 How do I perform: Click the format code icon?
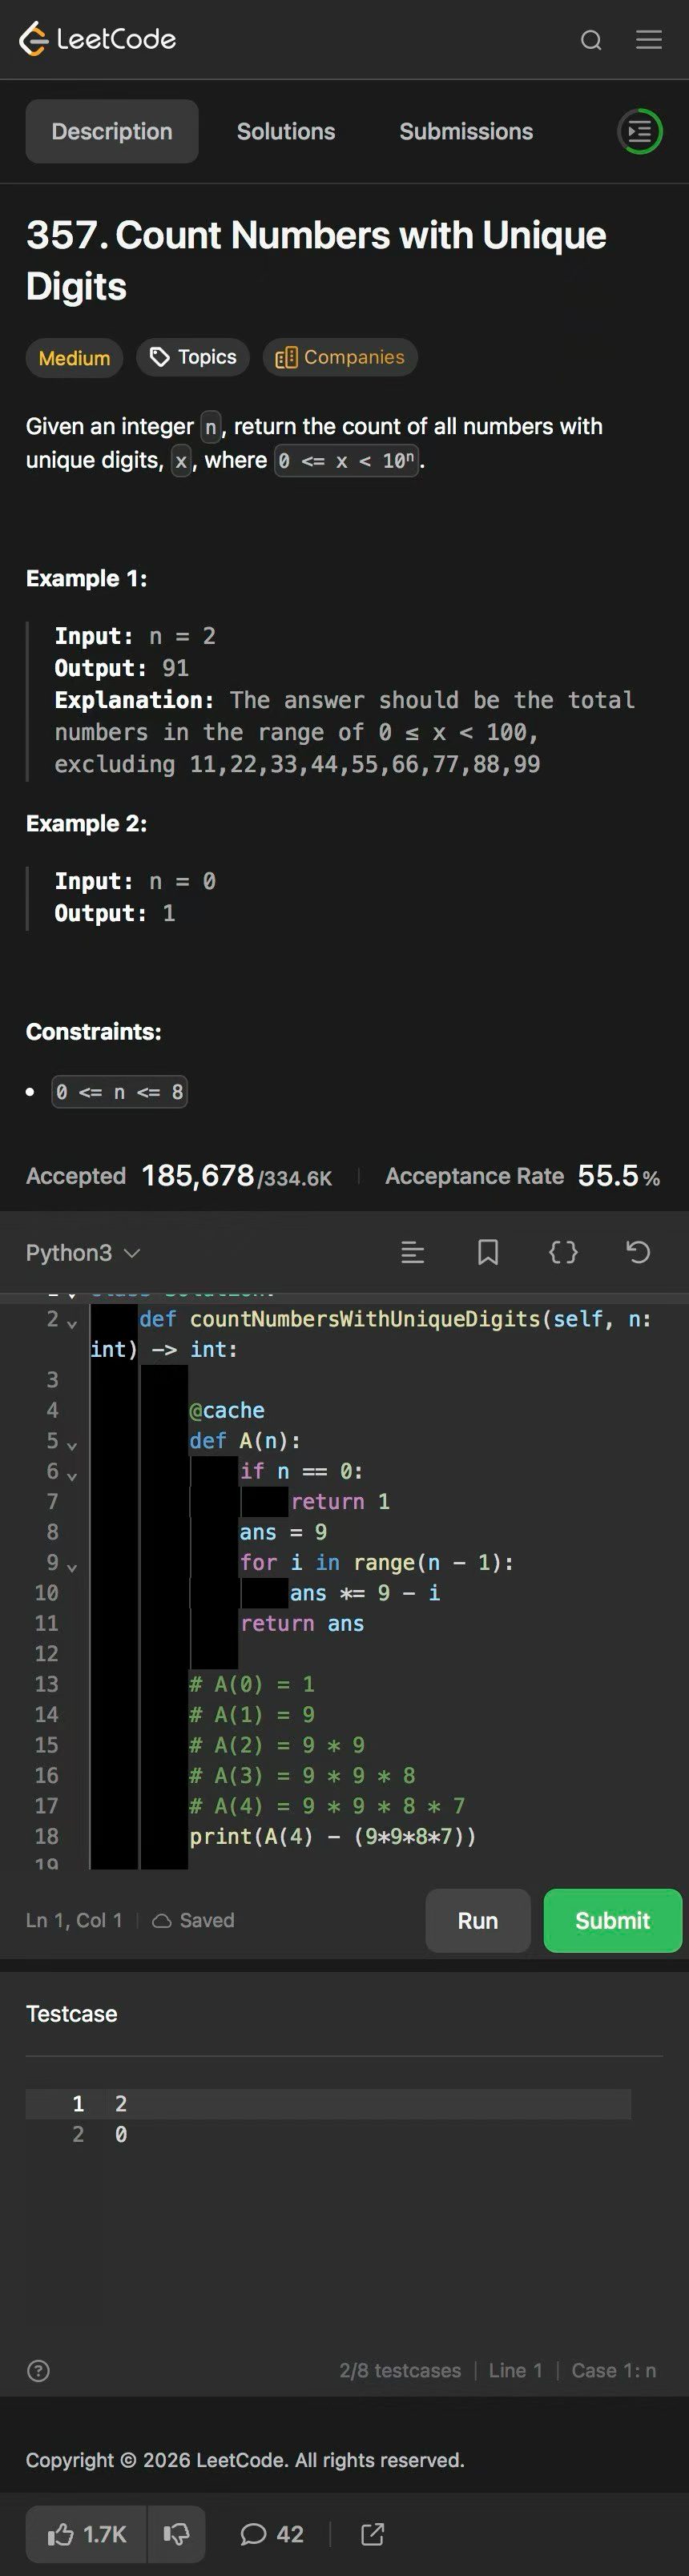point(413,1252)
